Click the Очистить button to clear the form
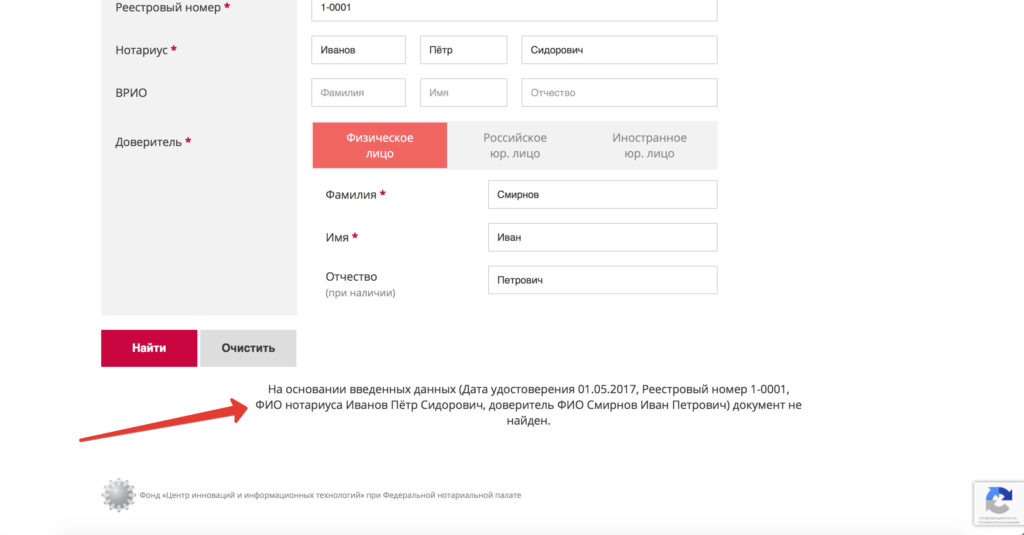 pos(248,348)
